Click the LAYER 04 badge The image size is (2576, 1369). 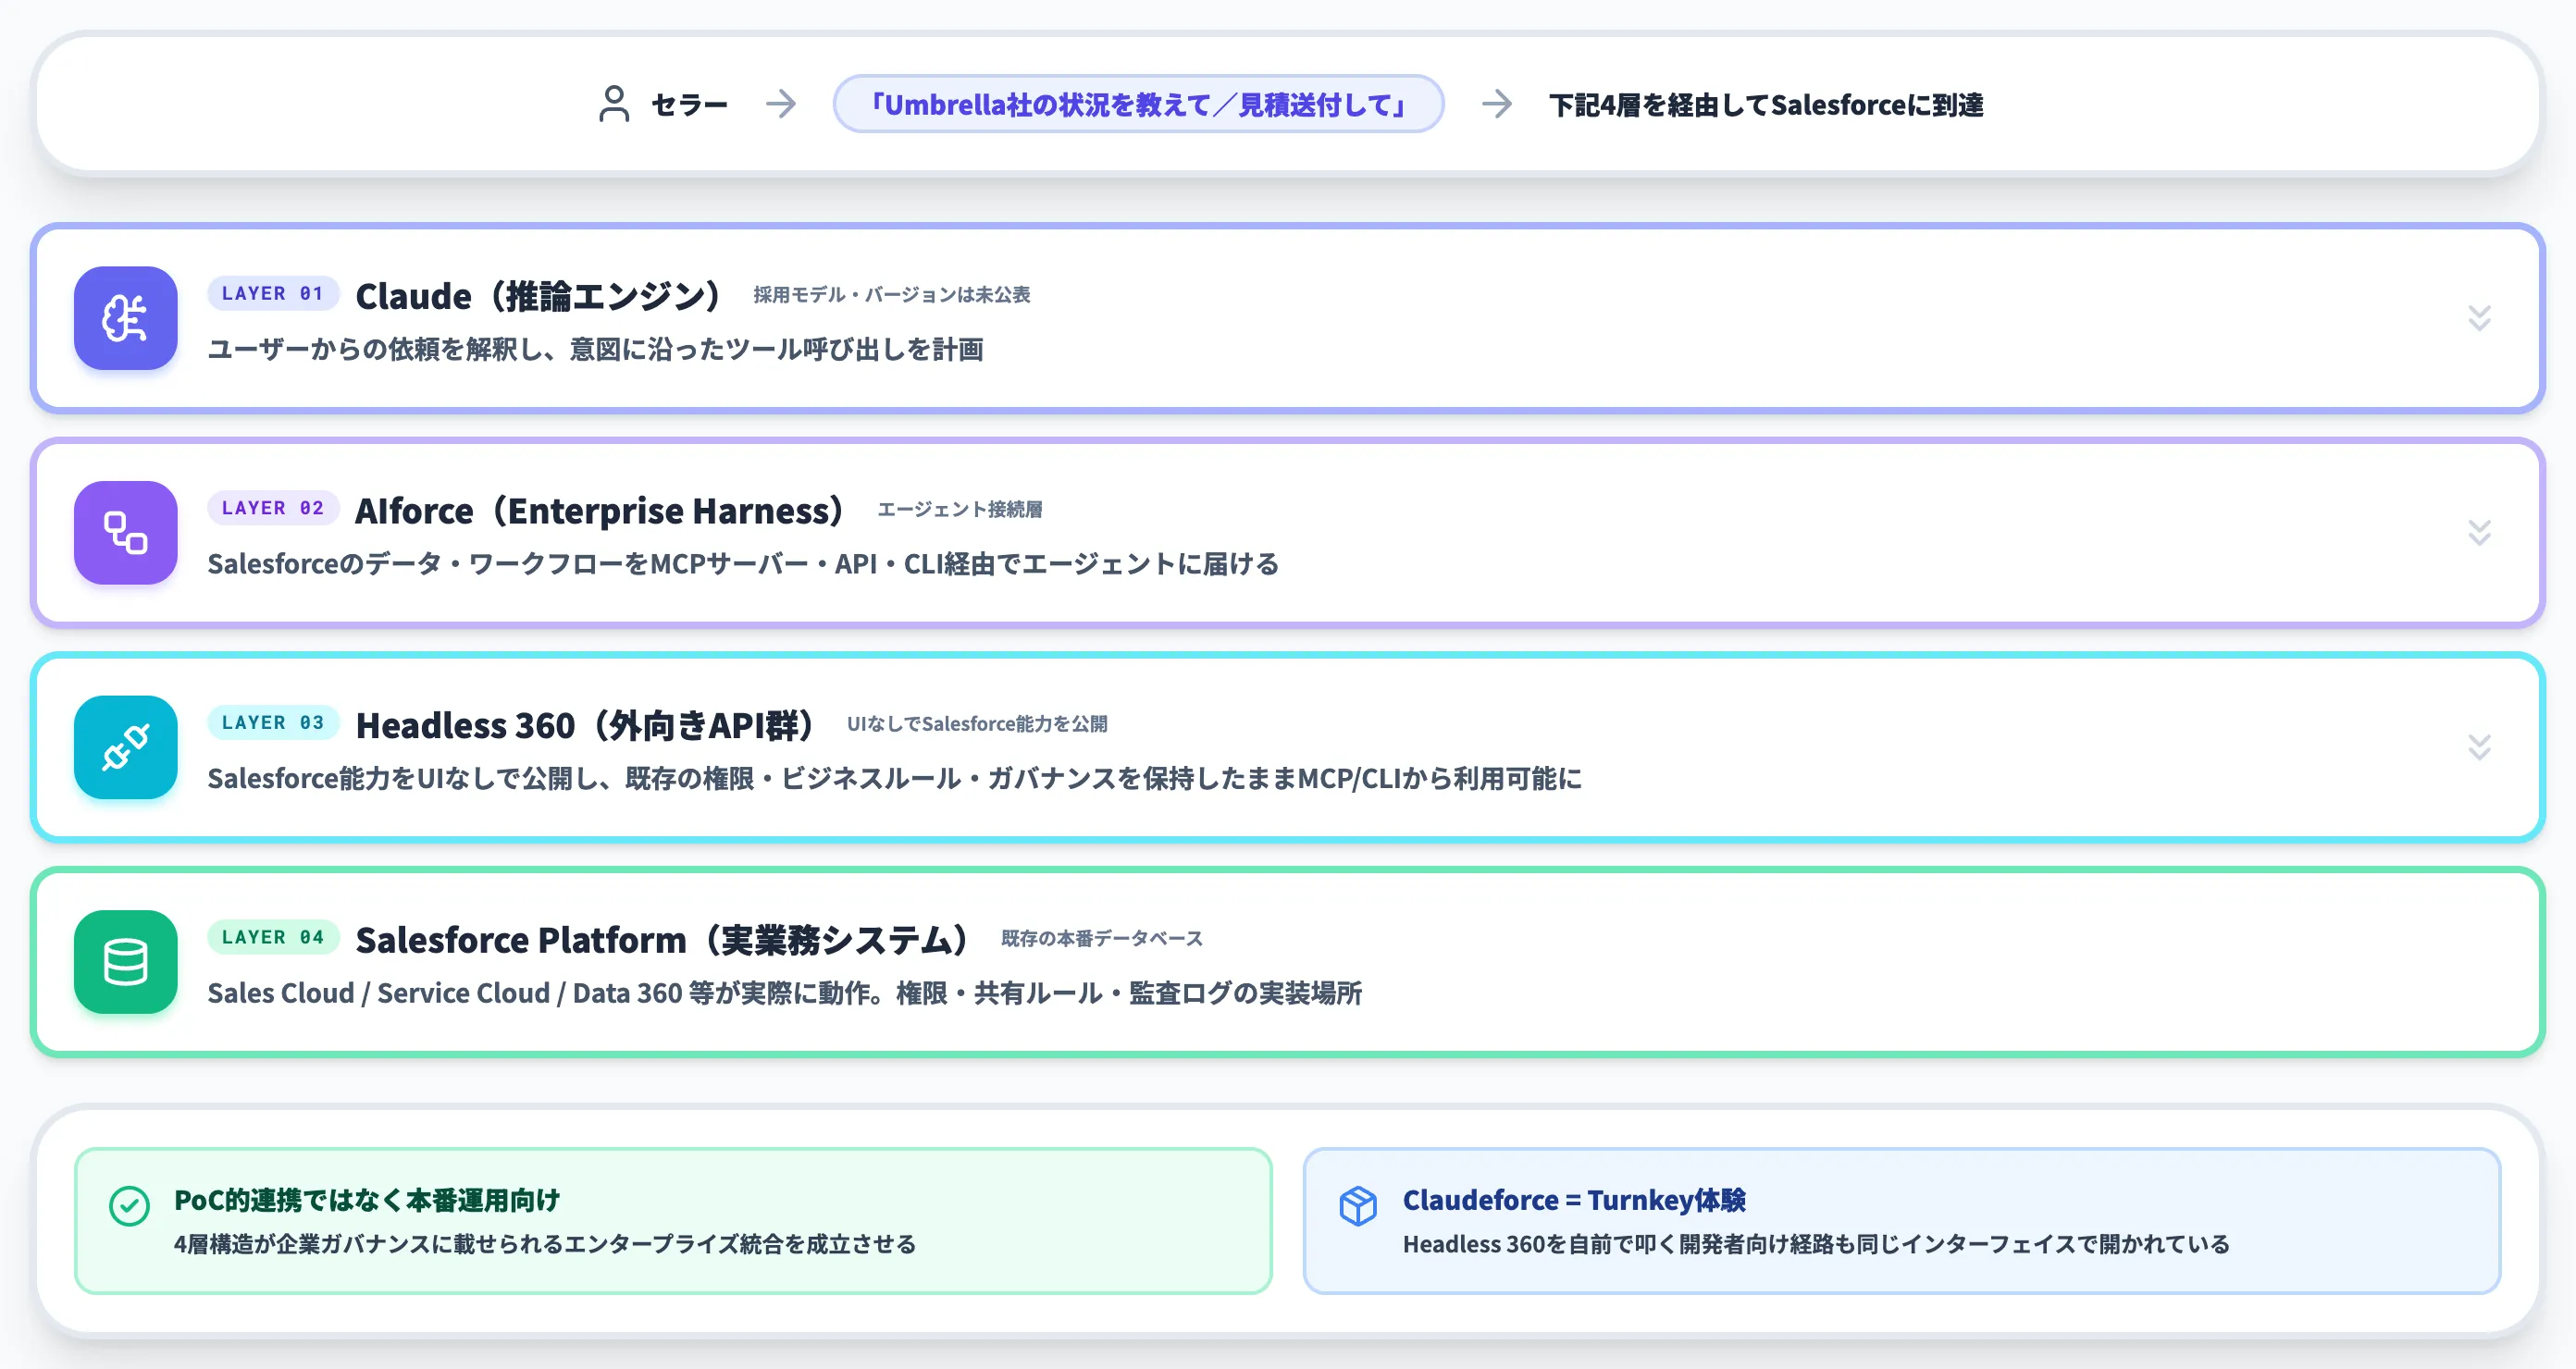pyautogui.click(x=273, y=937)
